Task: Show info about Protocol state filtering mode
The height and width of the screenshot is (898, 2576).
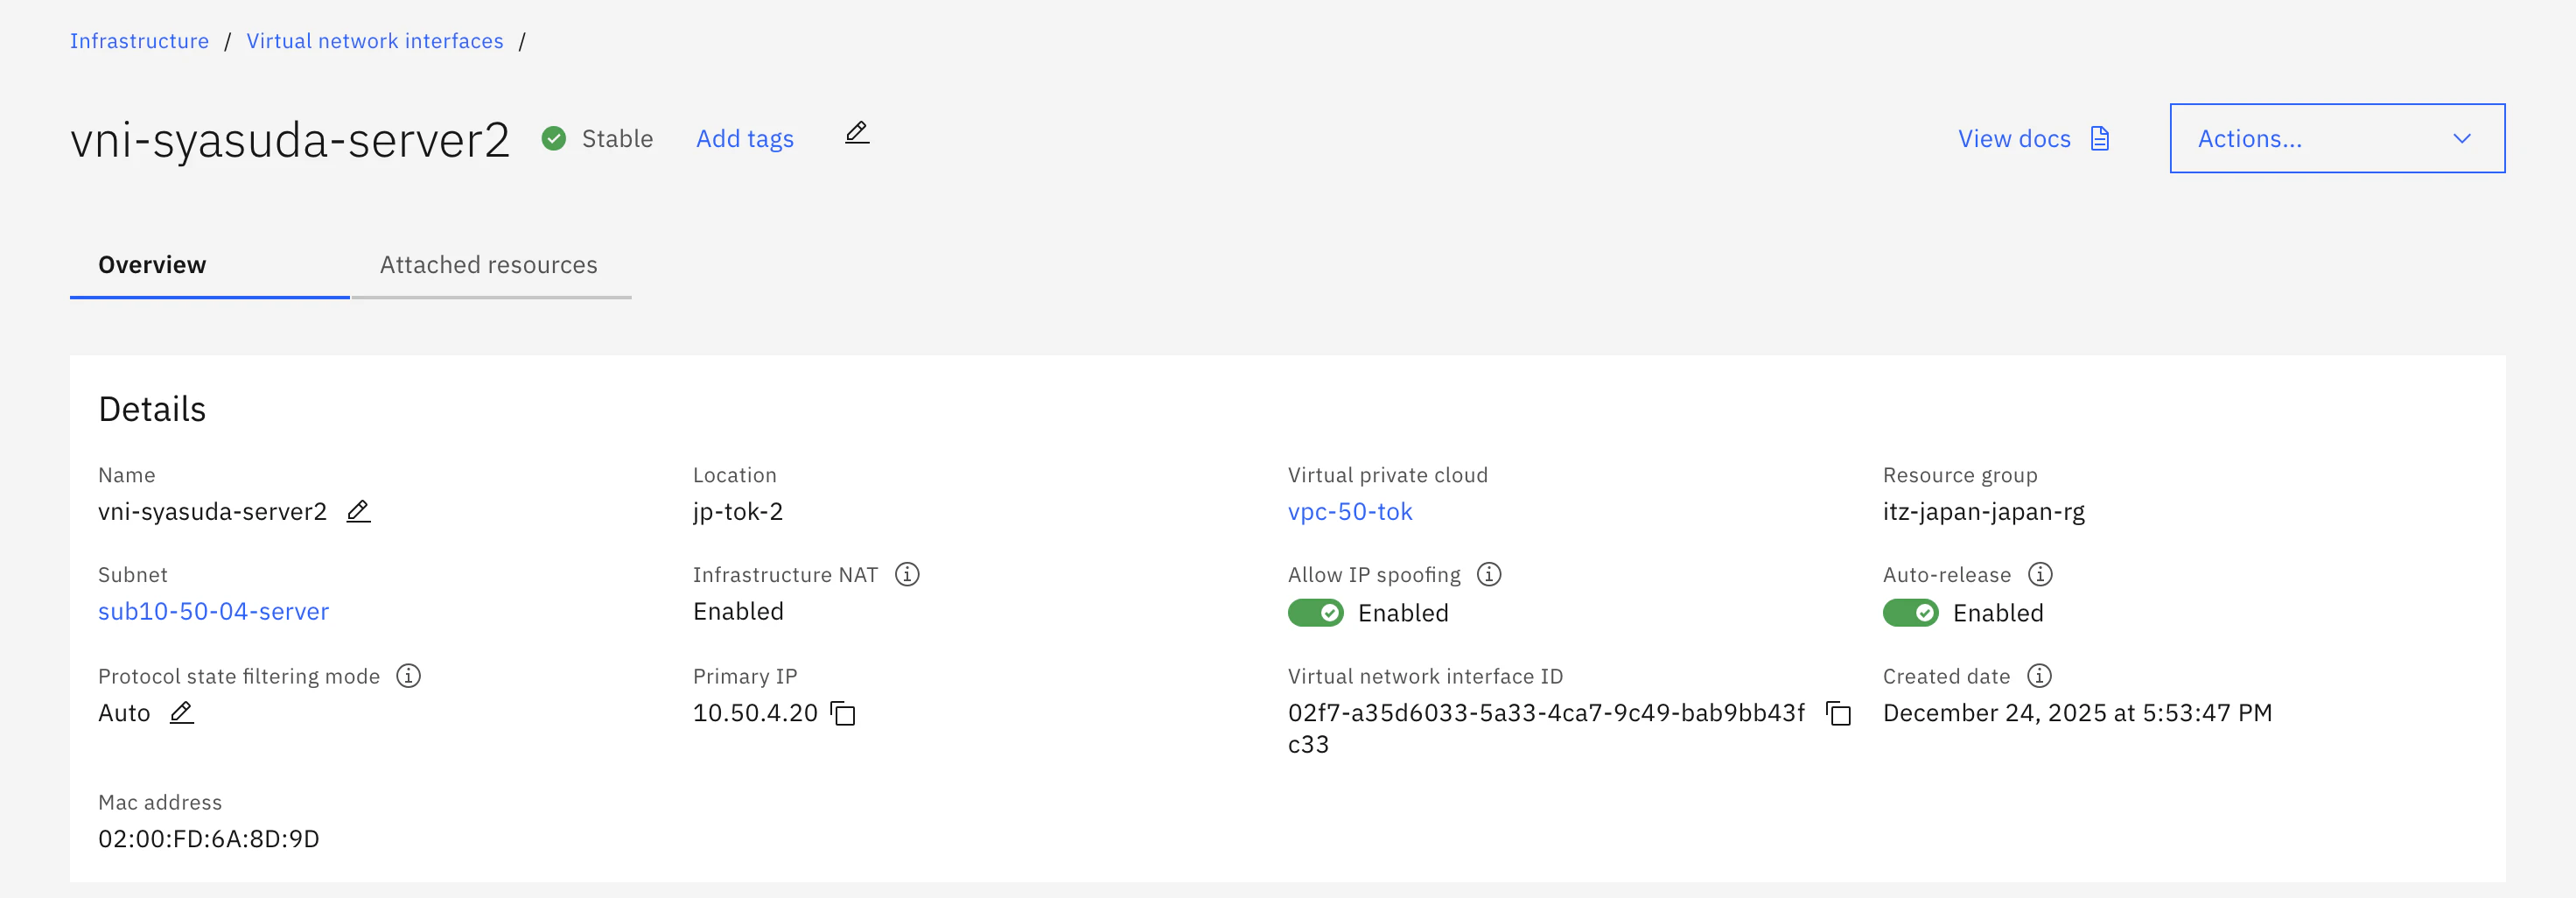Action: 408,676
